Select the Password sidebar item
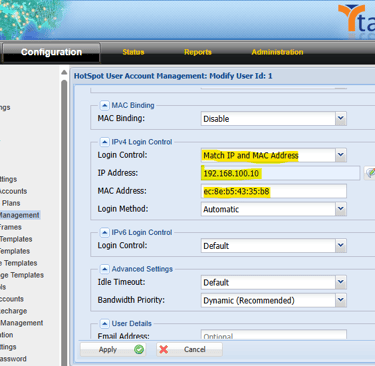Image resolution: width=375 pixels, height=366 pixels. coord(13,359)
